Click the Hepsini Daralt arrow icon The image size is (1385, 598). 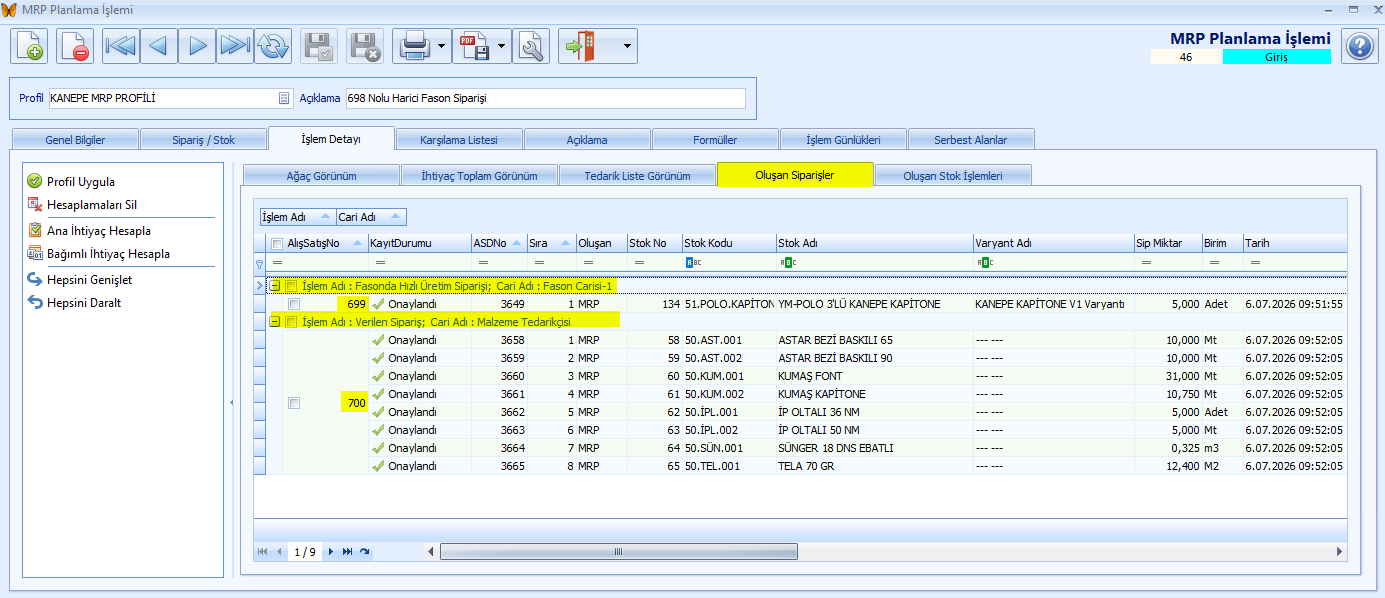pyautogui.click(x=34, y=303)
